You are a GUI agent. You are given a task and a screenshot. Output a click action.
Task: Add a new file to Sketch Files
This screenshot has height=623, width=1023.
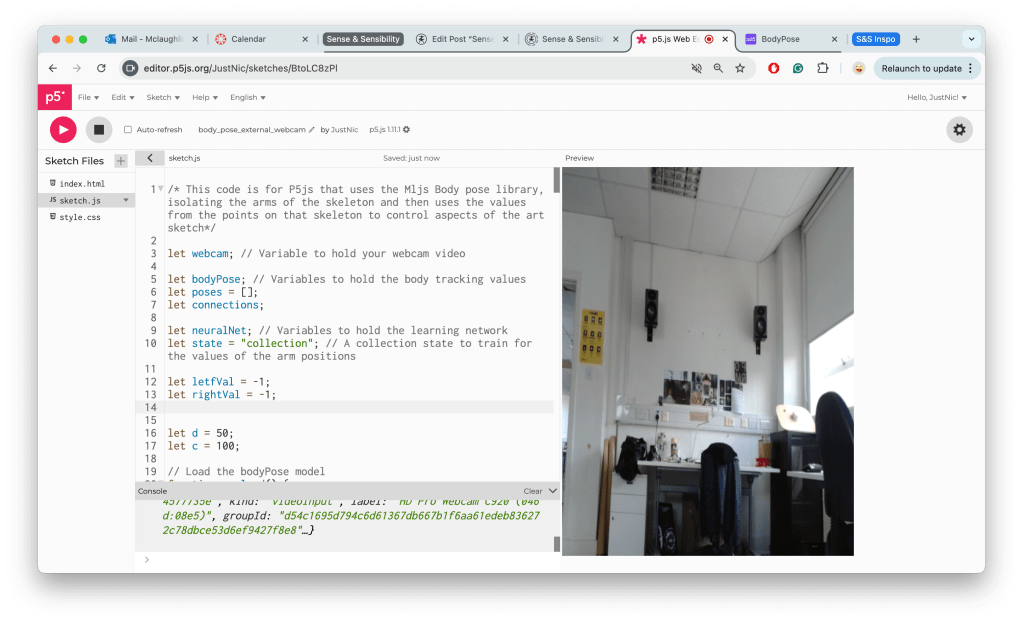point(121,160)
